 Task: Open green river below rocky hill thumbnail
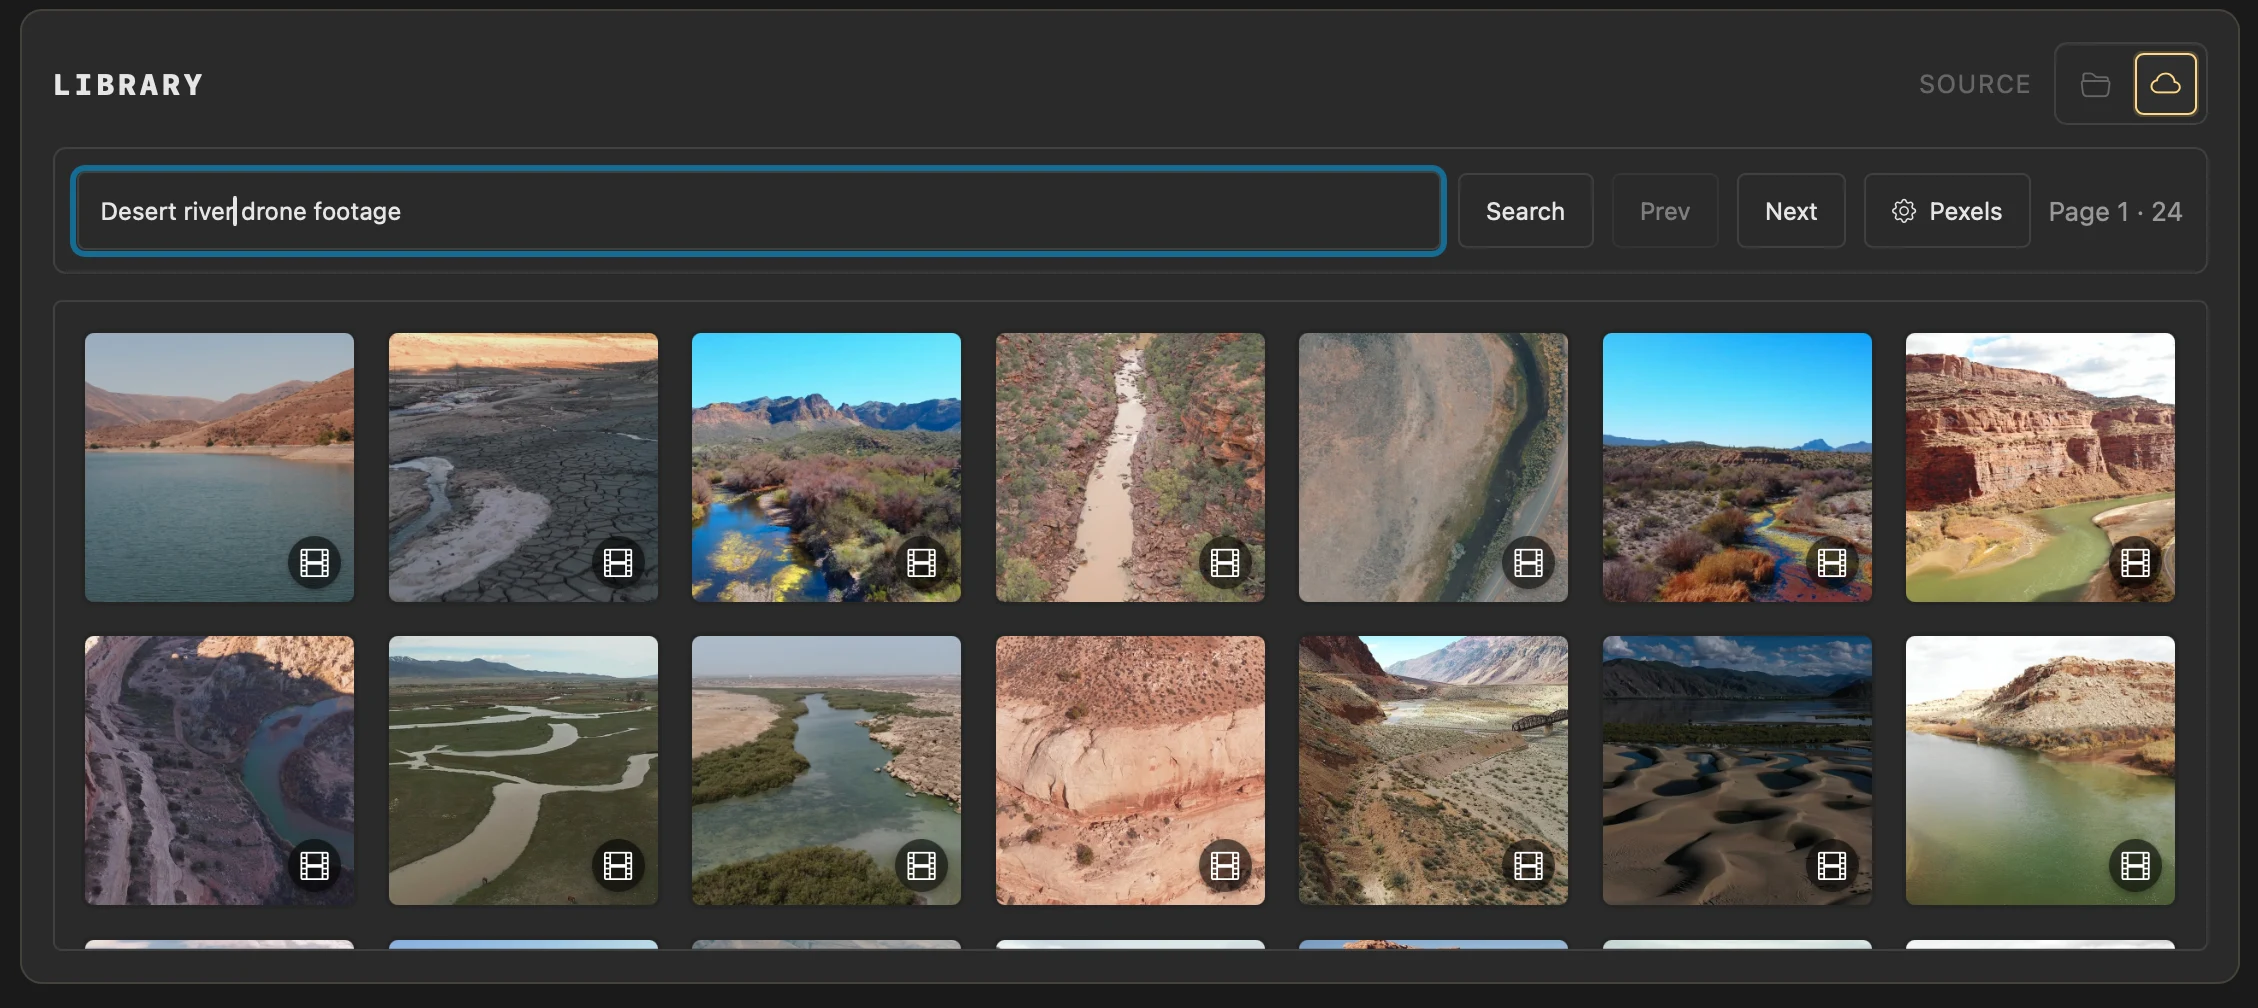tap(2040, 770)
